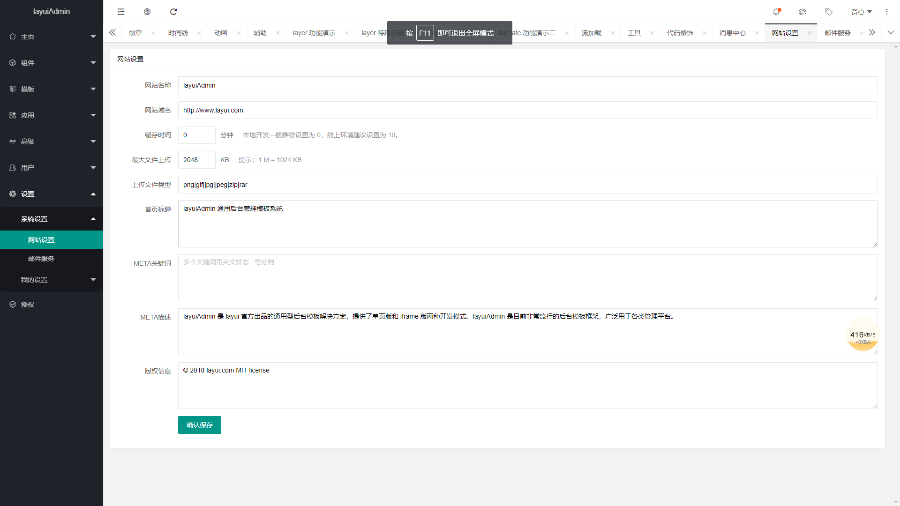Click the refresh icon in the header
This screenshot has height=506, width=900.
pyautogui.click(x=173, y=11)
